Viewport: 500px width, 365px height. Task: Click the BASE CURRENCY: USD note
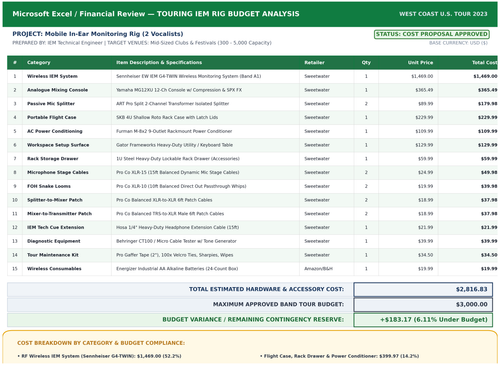click(x=458, y=43)
